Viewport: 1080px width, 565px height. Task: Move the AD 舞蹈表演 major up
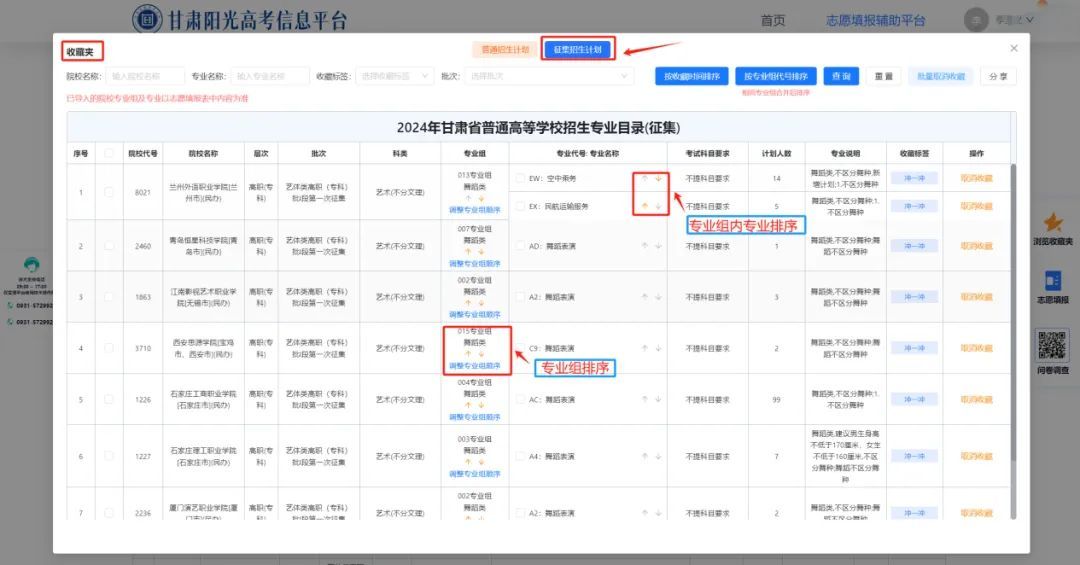(645, 246)
